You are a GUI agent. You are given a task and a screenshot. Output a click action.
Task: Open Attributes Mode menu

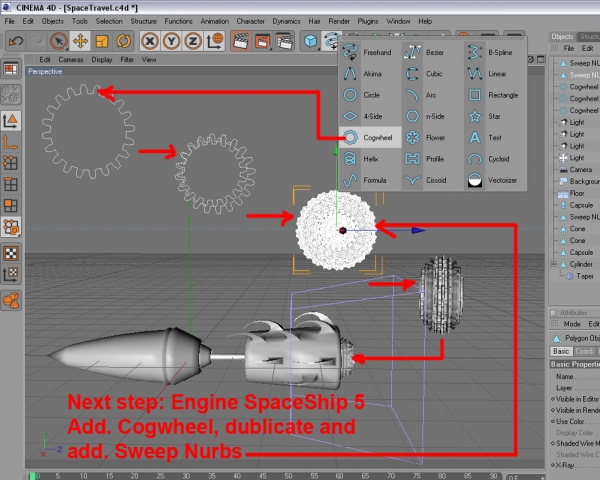click(572, 324)
